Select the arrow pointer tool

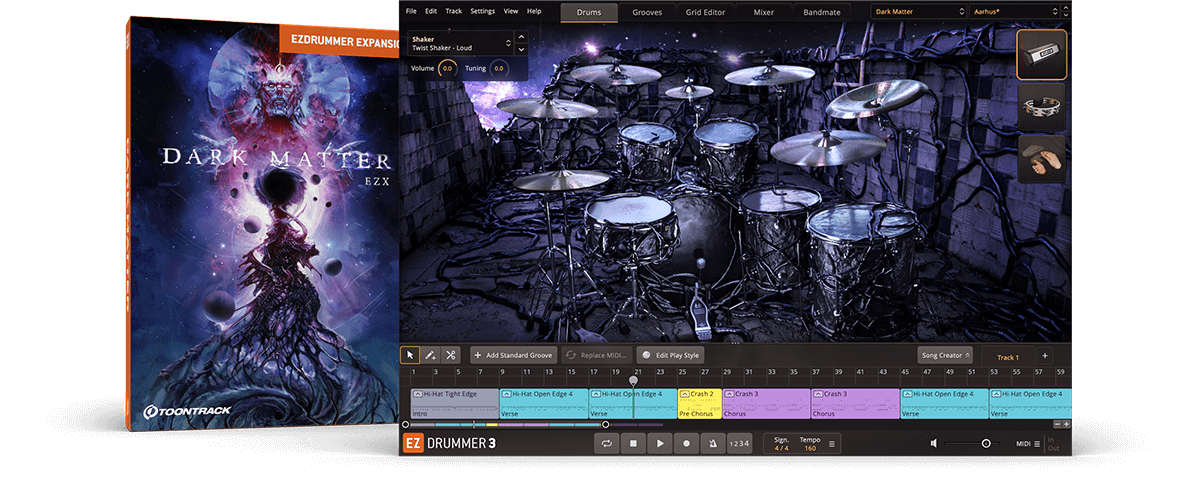point(410,355)
